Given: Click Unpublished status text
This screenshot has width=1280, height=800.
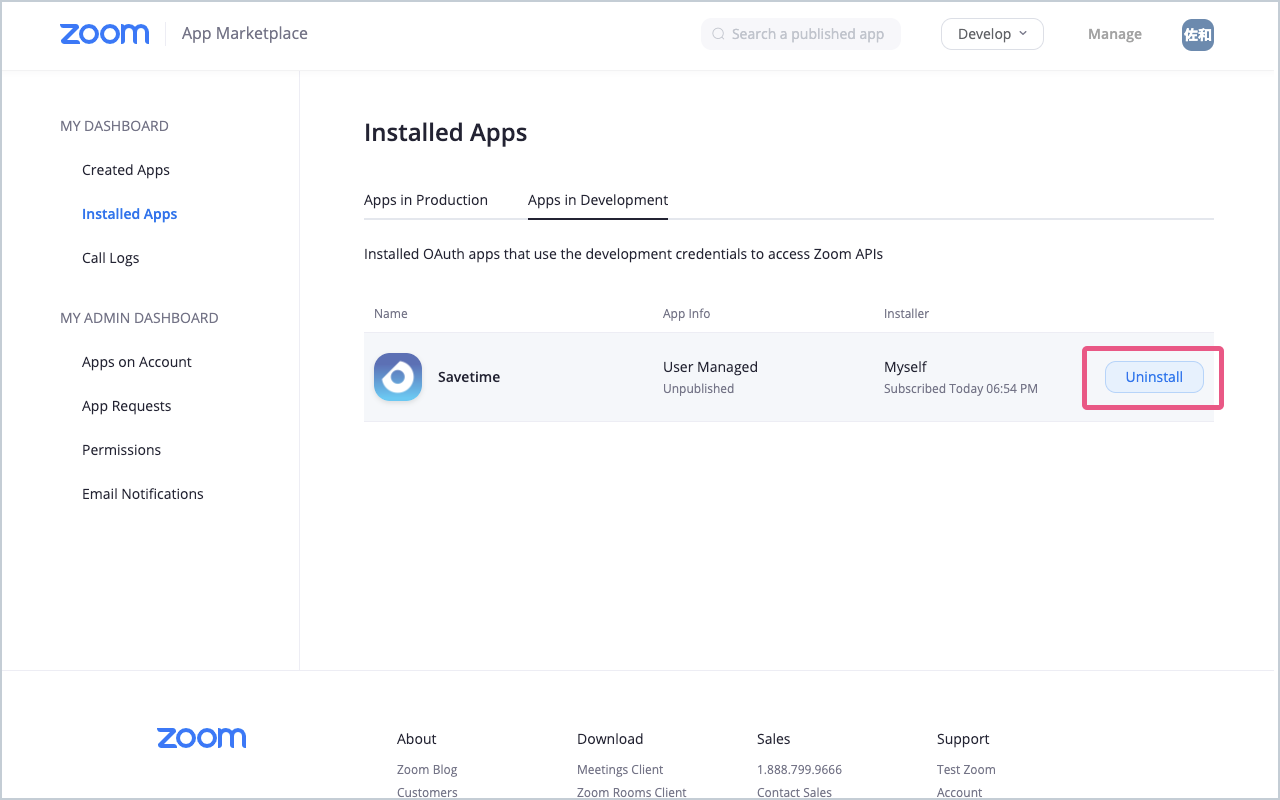Looking at the screenshot, I should pos(698,389).
